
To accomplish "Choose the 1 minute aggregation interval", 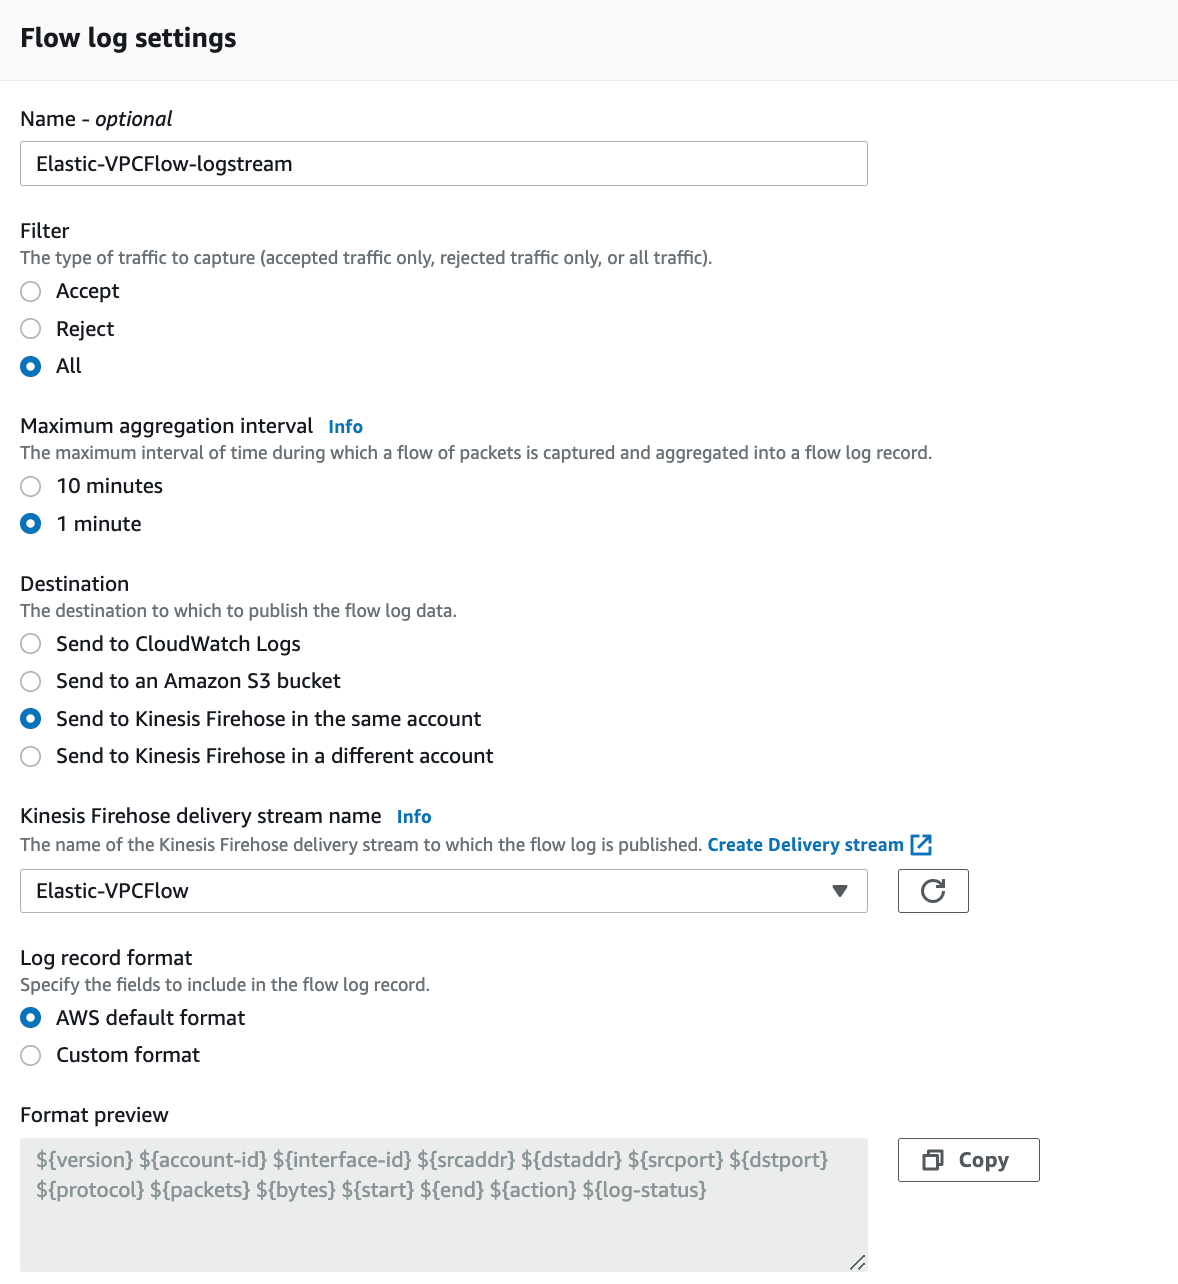I will 31,524.
